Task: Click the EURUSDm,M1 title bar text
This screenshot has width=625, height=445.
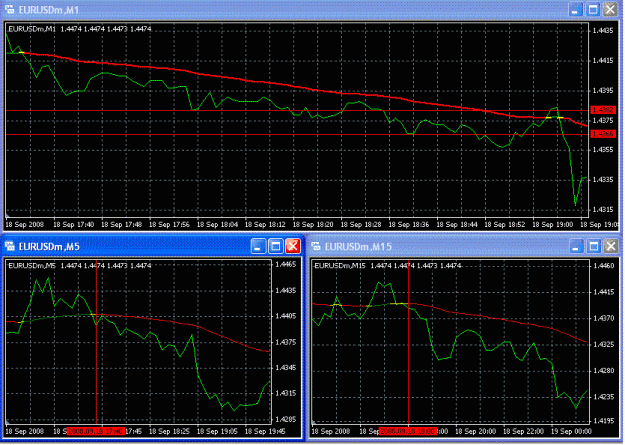Action: coord(49,10)
